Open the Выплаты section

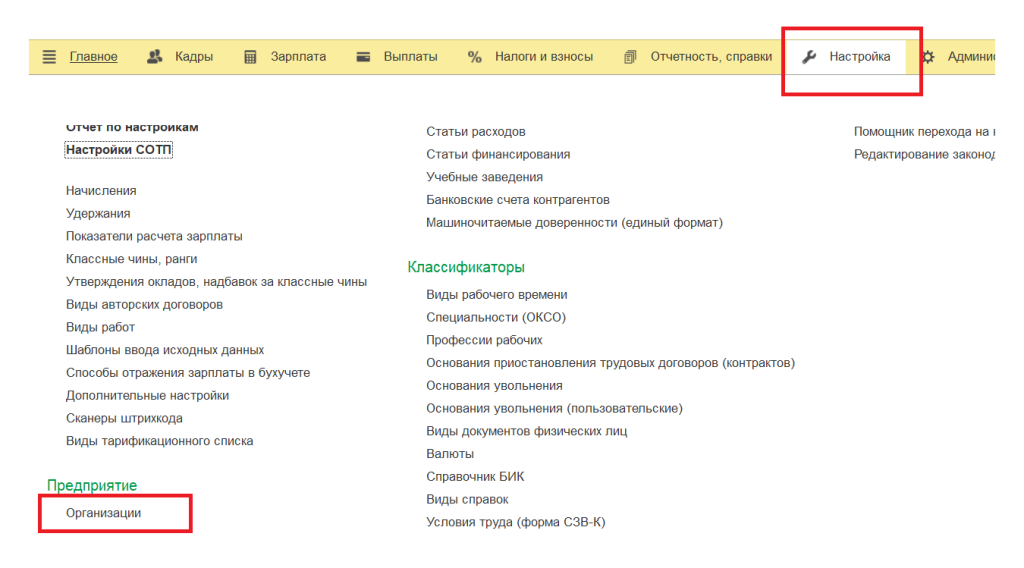tap(411, 57)
